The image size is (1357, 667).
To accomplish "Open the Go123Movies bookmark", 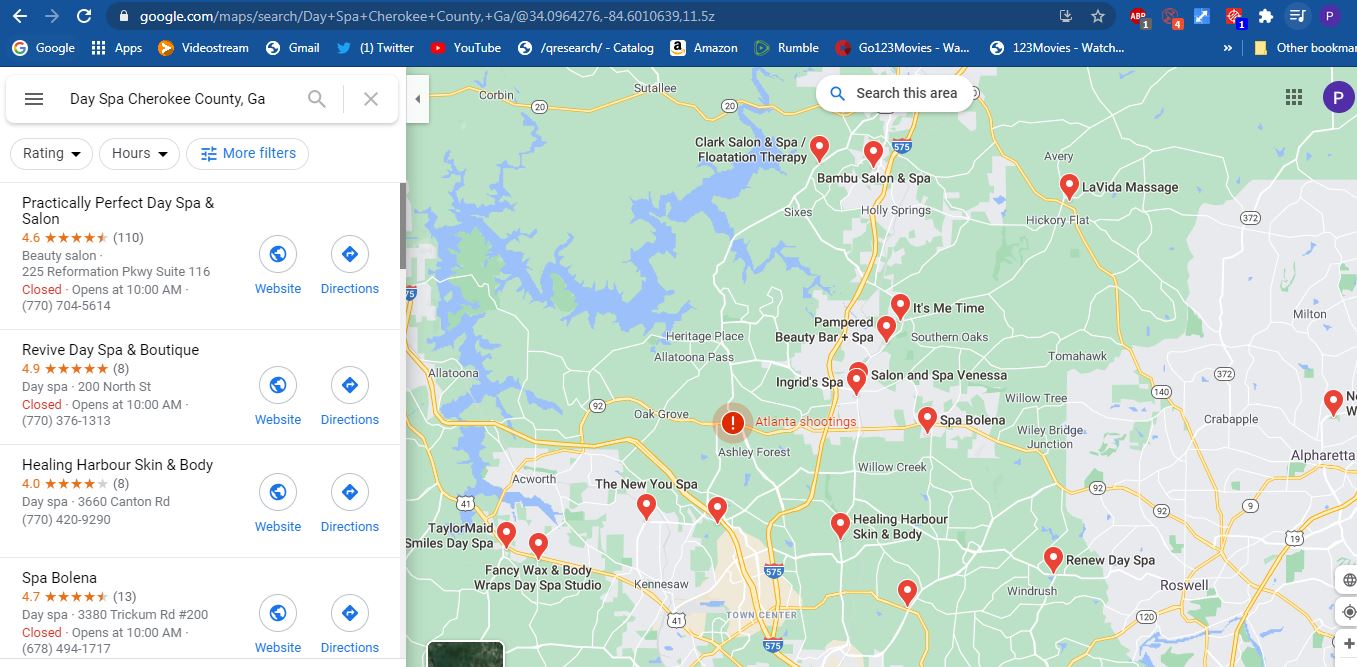I will pyautogui.click(x=902, y=47).
